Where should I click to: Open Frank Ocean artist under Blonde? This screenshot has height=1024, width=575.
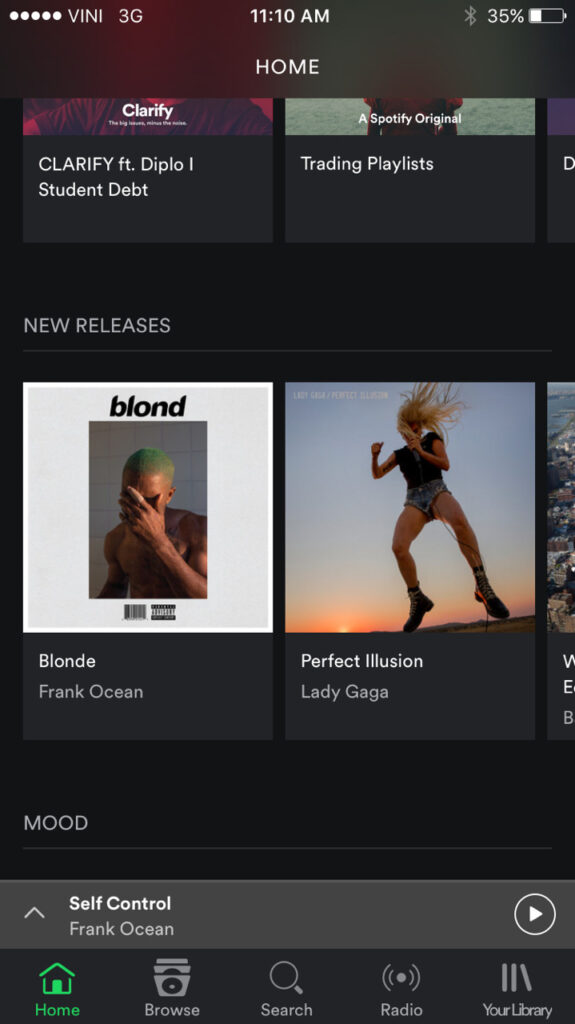point(91,692)
